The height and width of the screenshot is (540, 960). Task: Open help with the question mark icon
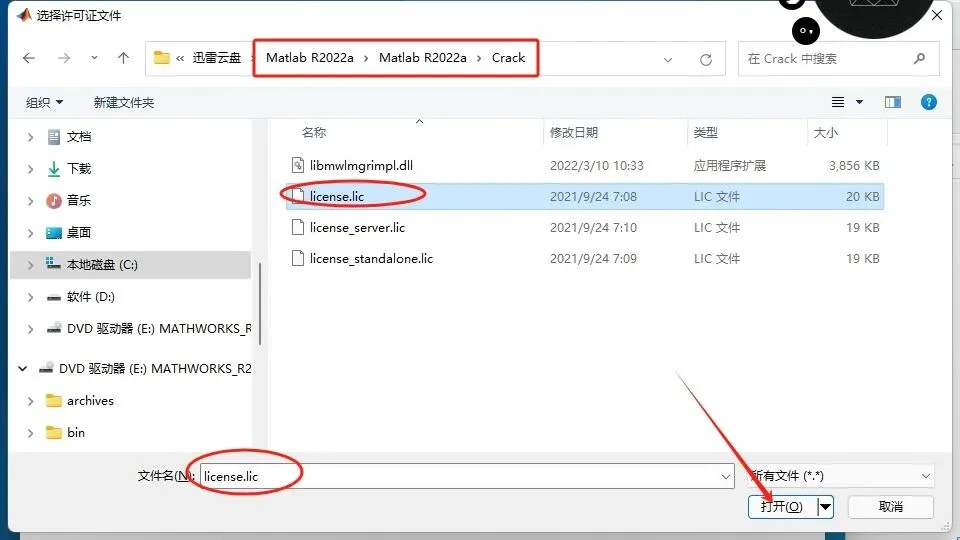pyautogui.click(x=929, y=102)
